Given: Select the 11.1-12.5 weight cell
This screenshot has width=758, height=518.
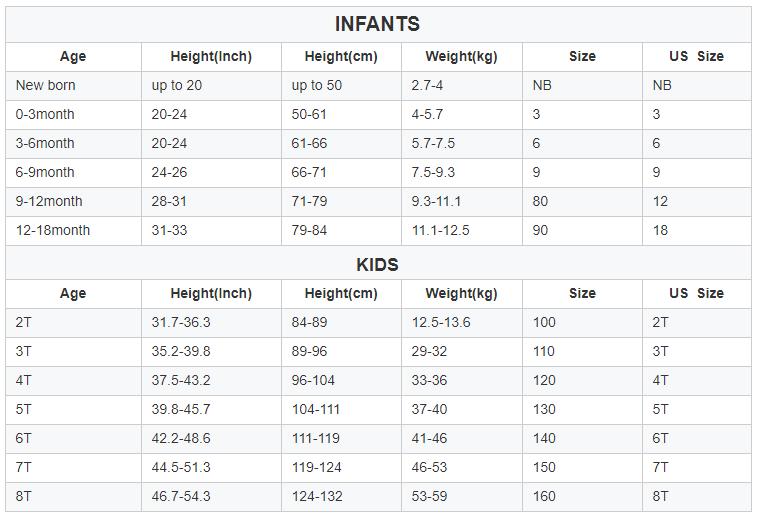Looking at the screenshot, I should (x=441, y=231).
